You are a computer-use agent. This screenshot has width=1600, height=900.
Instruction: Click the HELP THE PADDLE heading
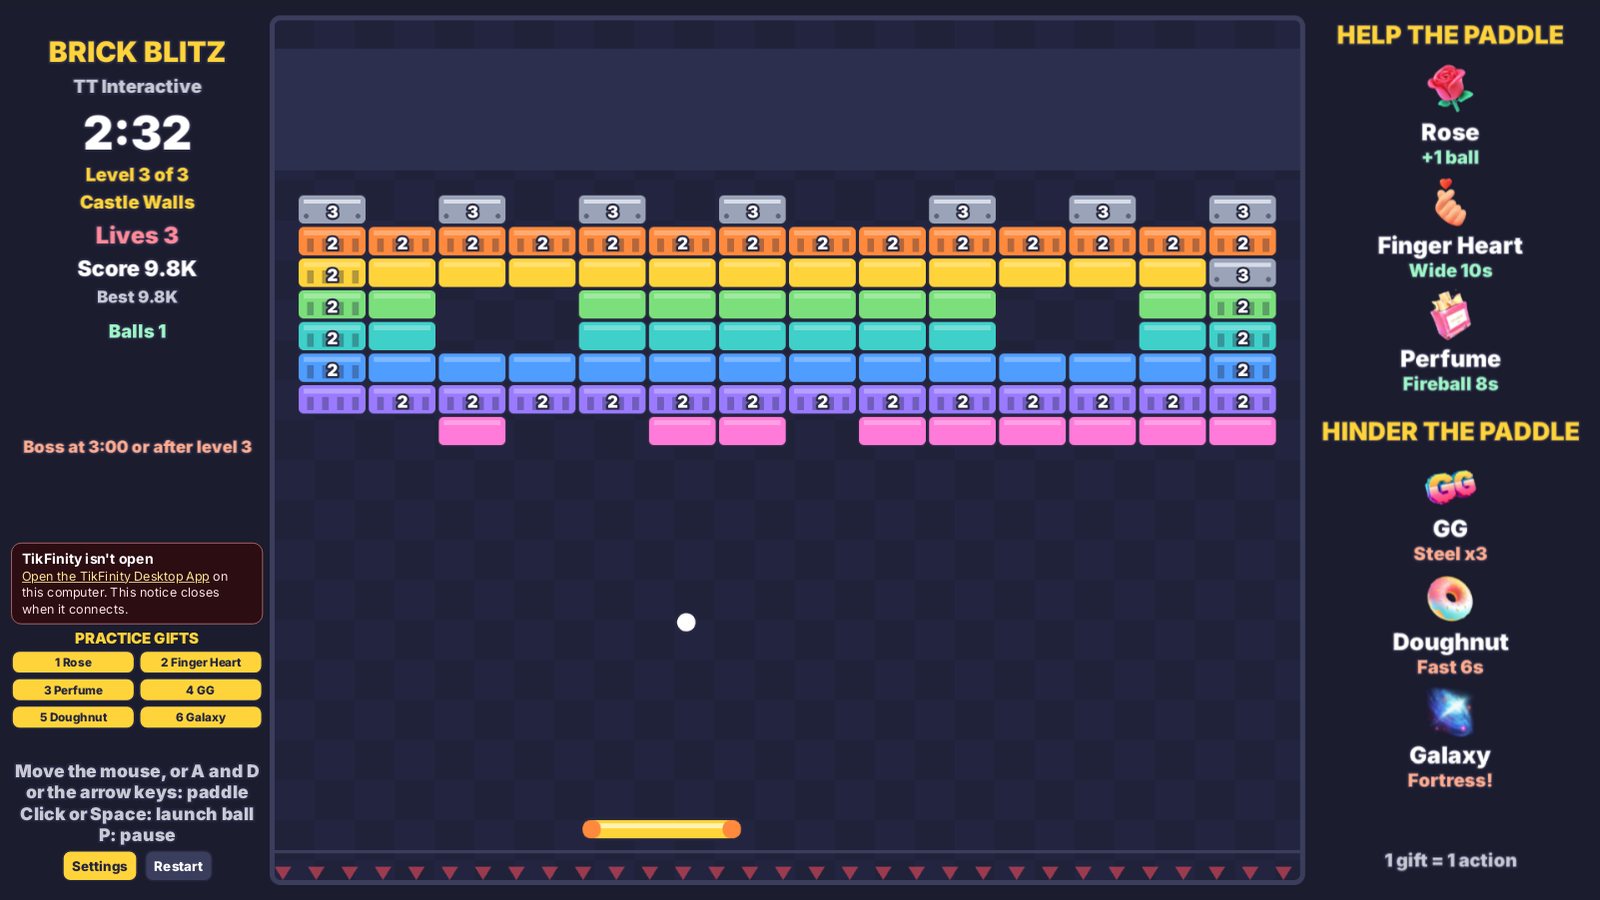pos(1450,35)
